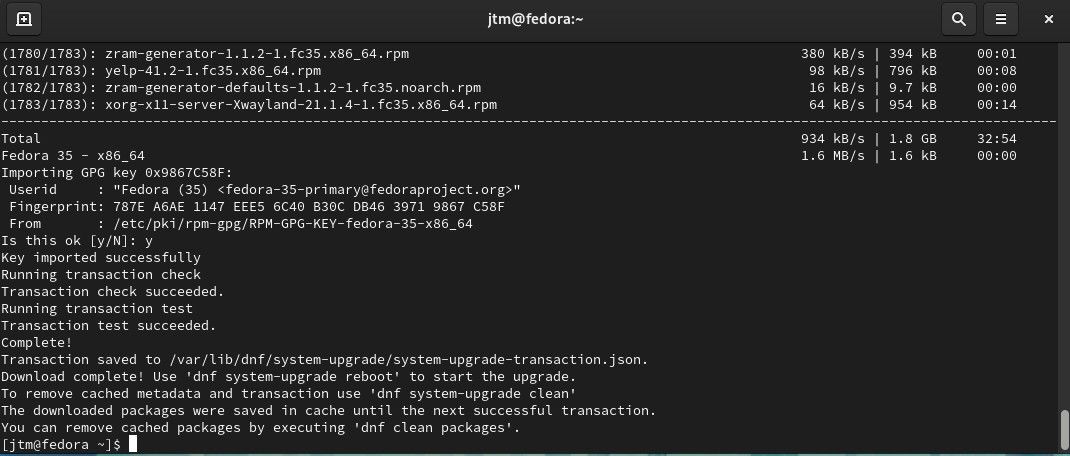Click the cursor at the shell prompt
Viewport: 1070px width, 456px height.
click(133, 444)
